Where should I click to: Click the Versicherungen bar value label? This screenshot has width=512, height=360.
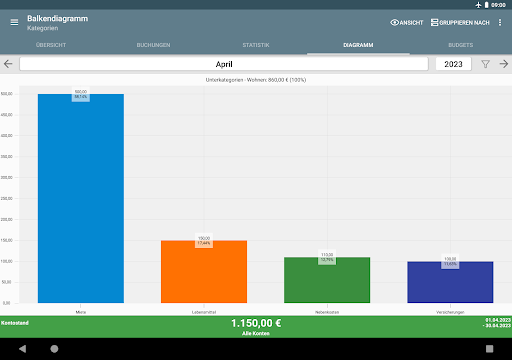pos(450,261)
